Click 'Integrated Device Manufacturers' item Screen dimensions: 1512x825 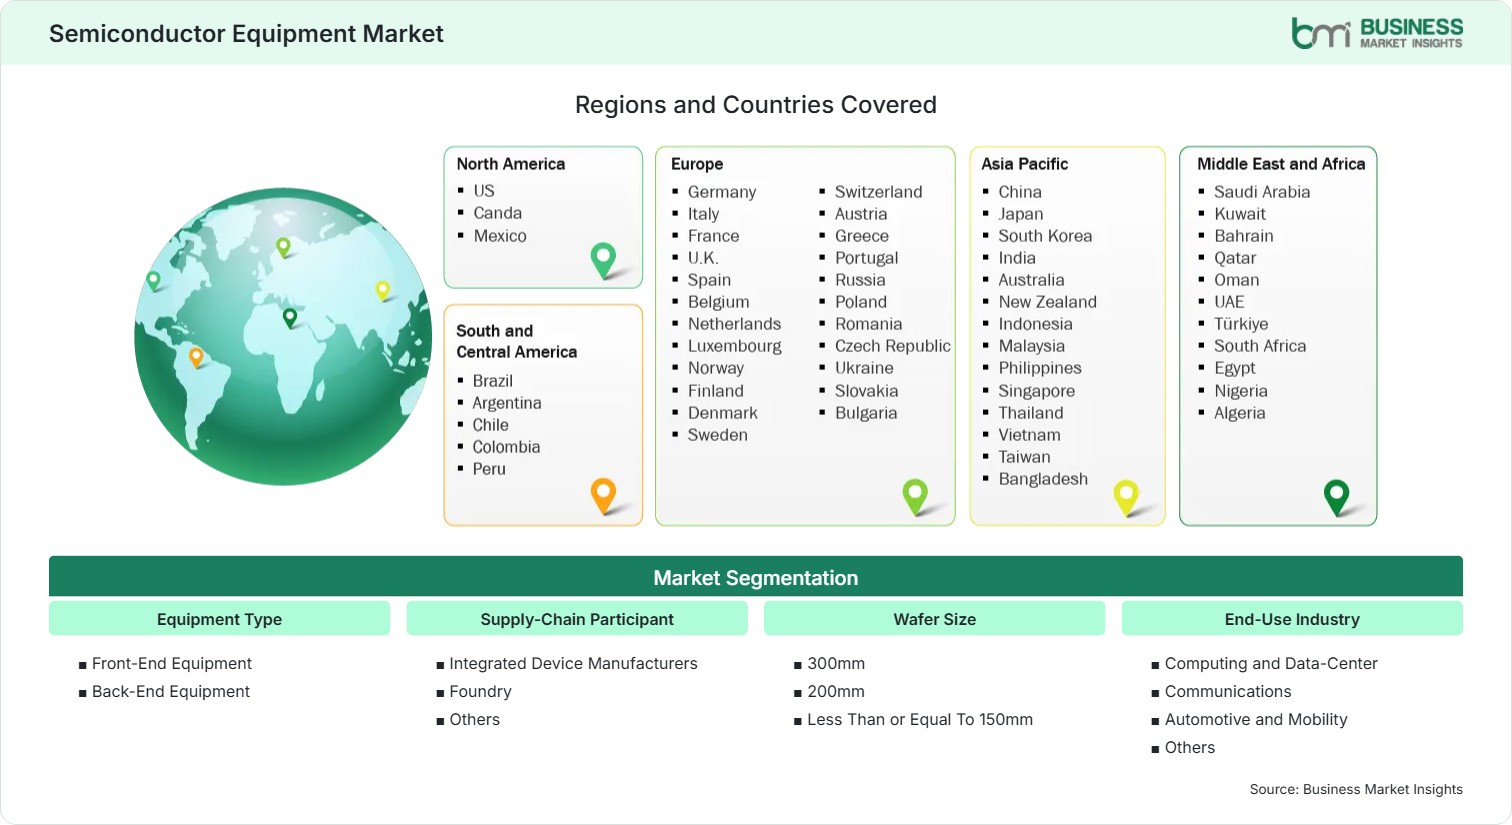573,663
